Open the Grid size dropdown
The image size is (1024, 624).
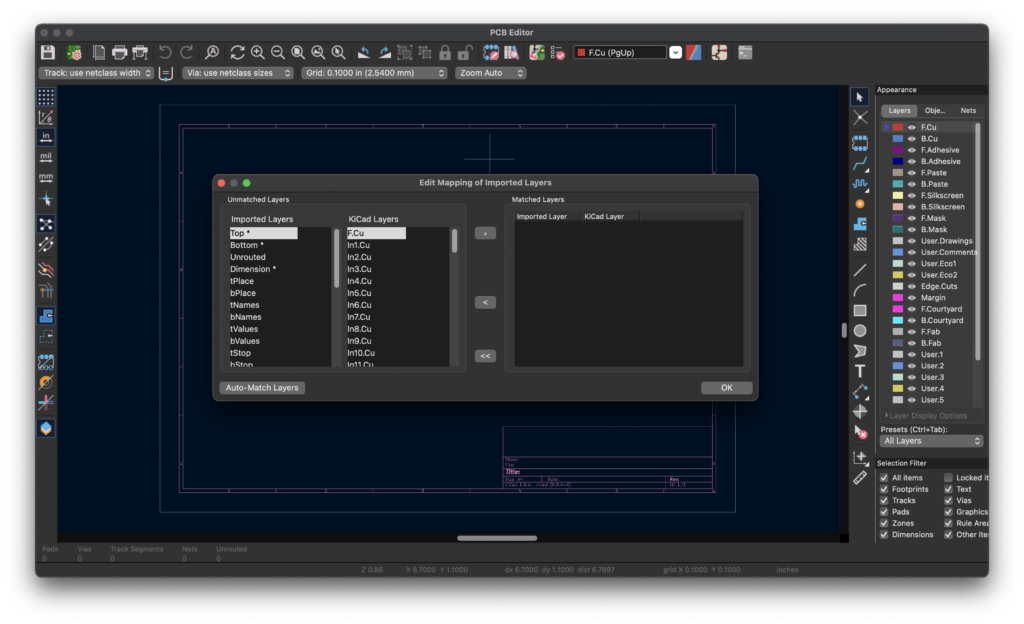374,73
